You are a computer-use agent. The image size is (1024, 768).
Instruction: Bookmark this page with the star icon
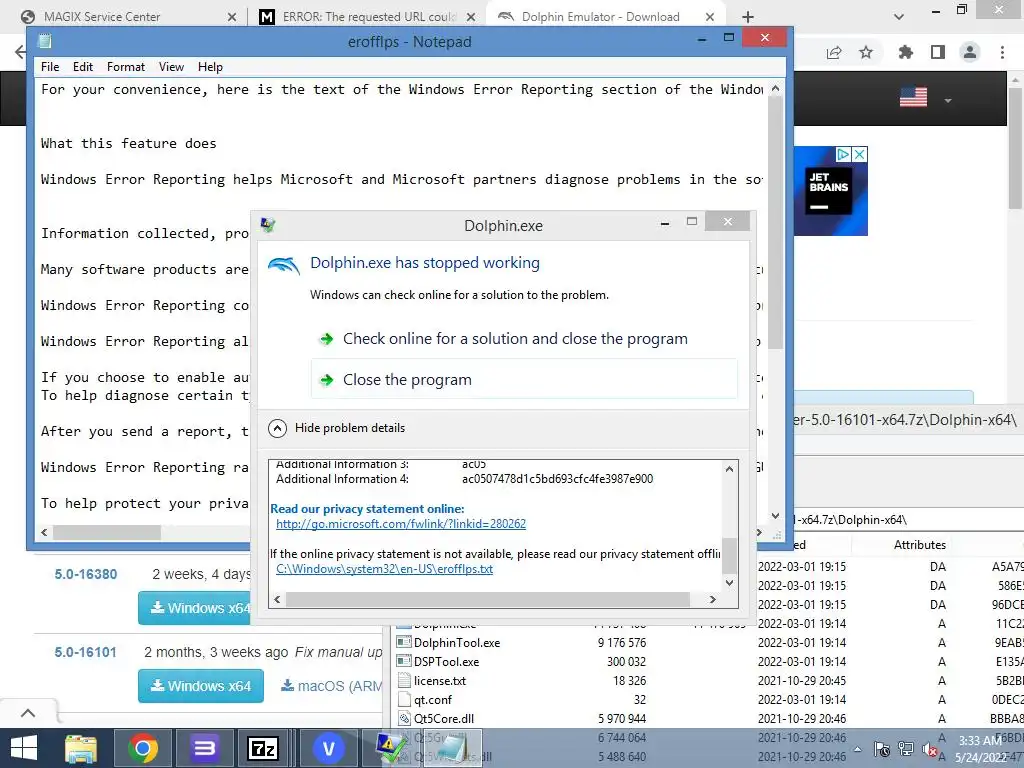click(x=866, y=53)
